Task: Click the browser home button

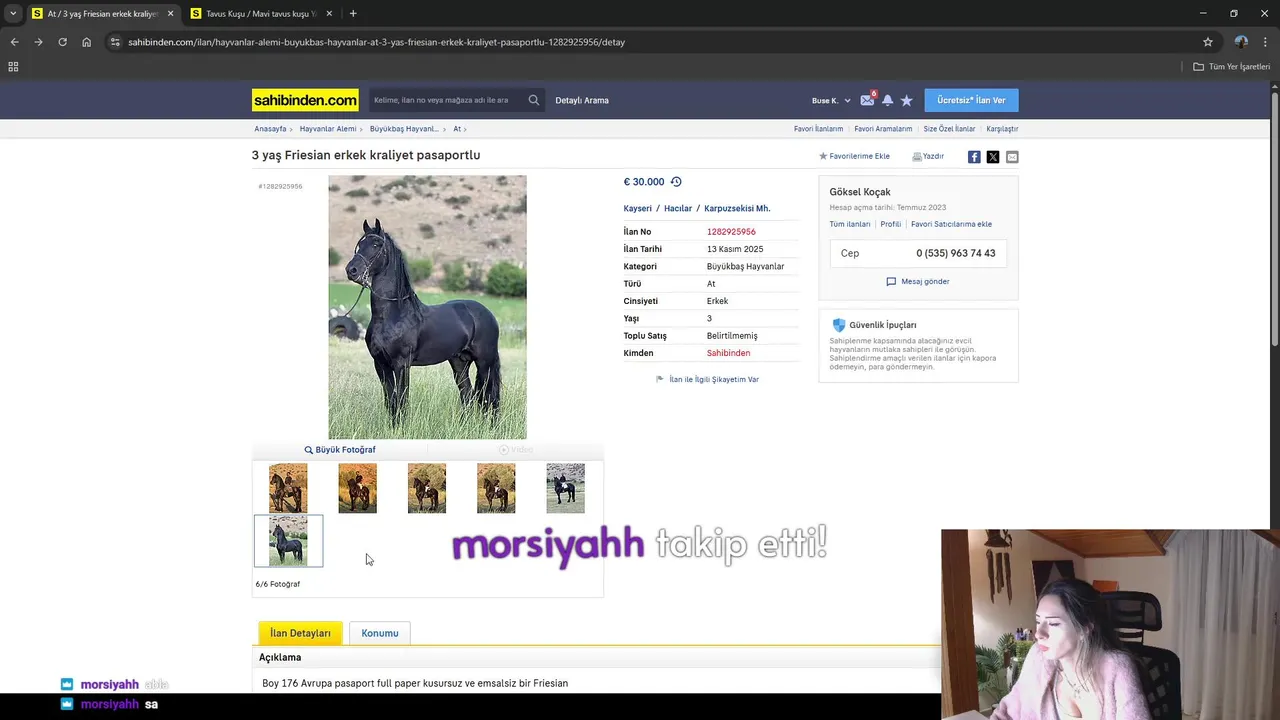Action: click(x=86, y=42)
